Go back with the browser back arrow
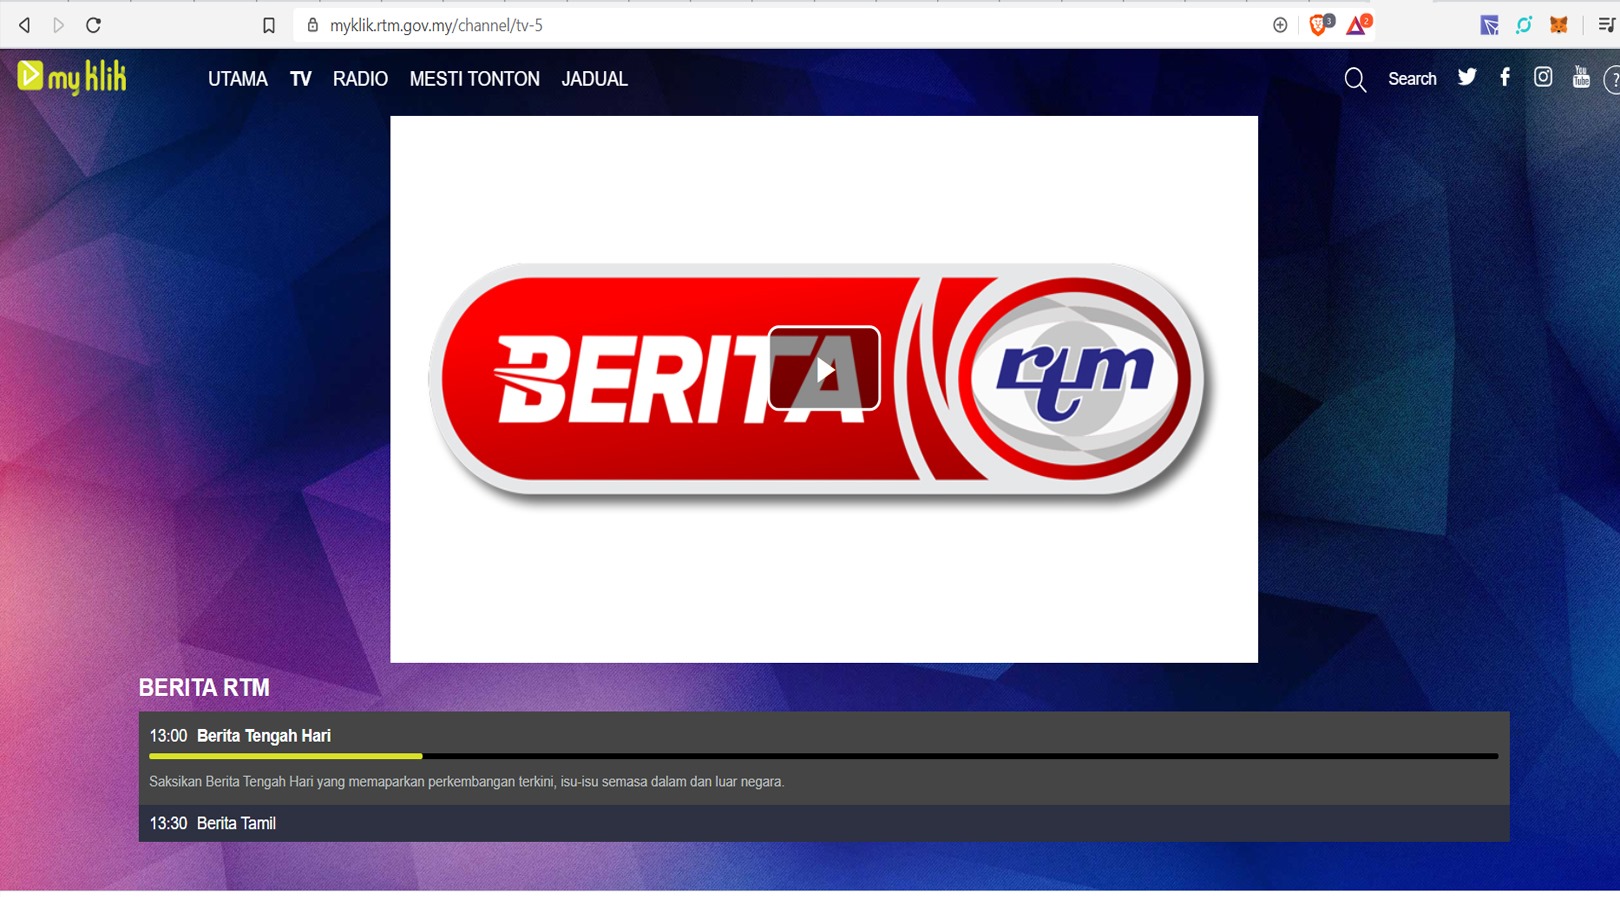The image size is (1620, 897). click(x=24, y=25)
